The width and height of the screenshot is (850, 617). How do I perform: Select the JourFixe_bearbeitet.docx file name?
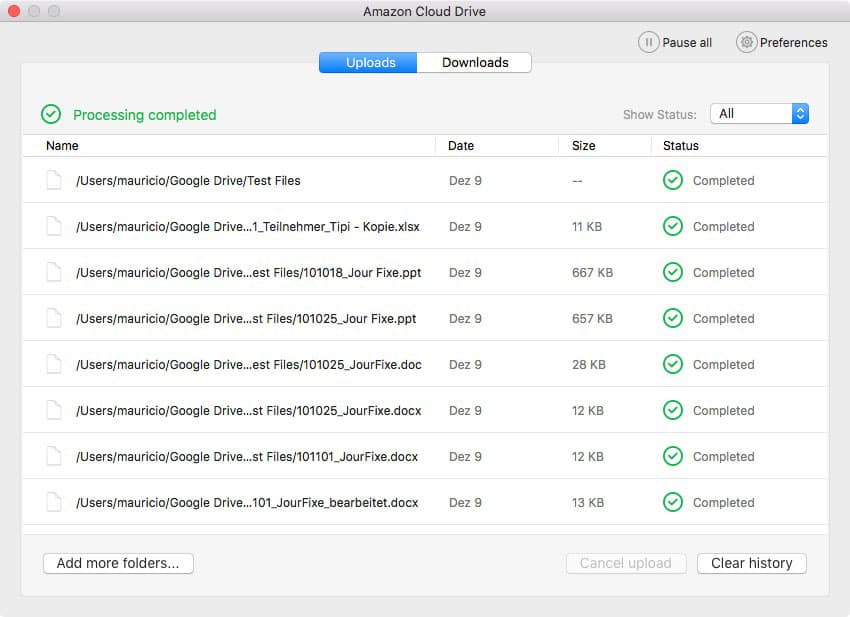point(247,503)
